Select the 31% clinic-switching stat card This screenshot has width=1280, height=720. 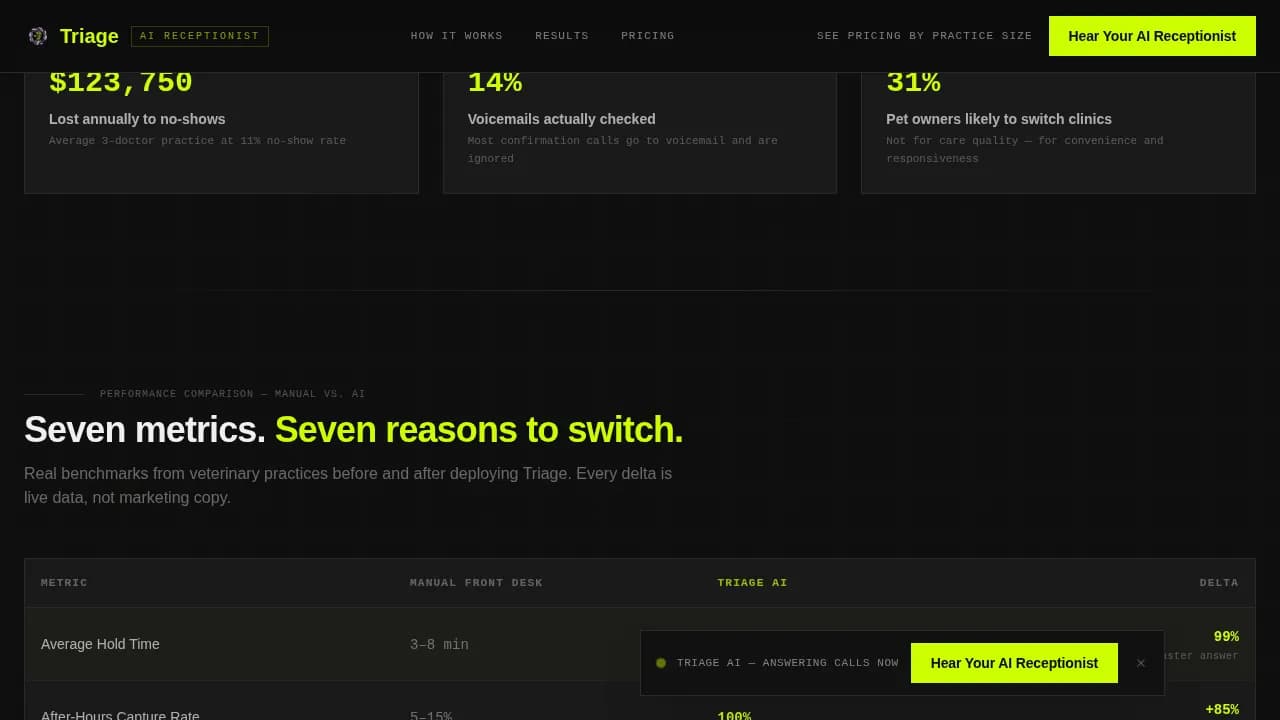pyautogui.click(x=1057, y=120)
